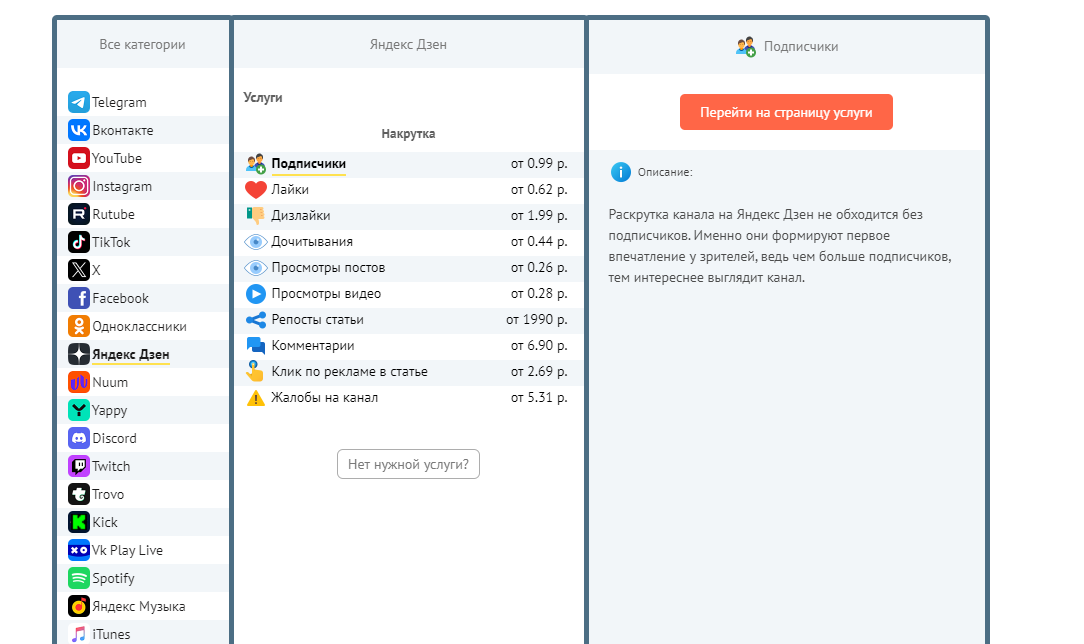
Task: Click the warning triangle Жалобы icon
Action: [256, 398]
